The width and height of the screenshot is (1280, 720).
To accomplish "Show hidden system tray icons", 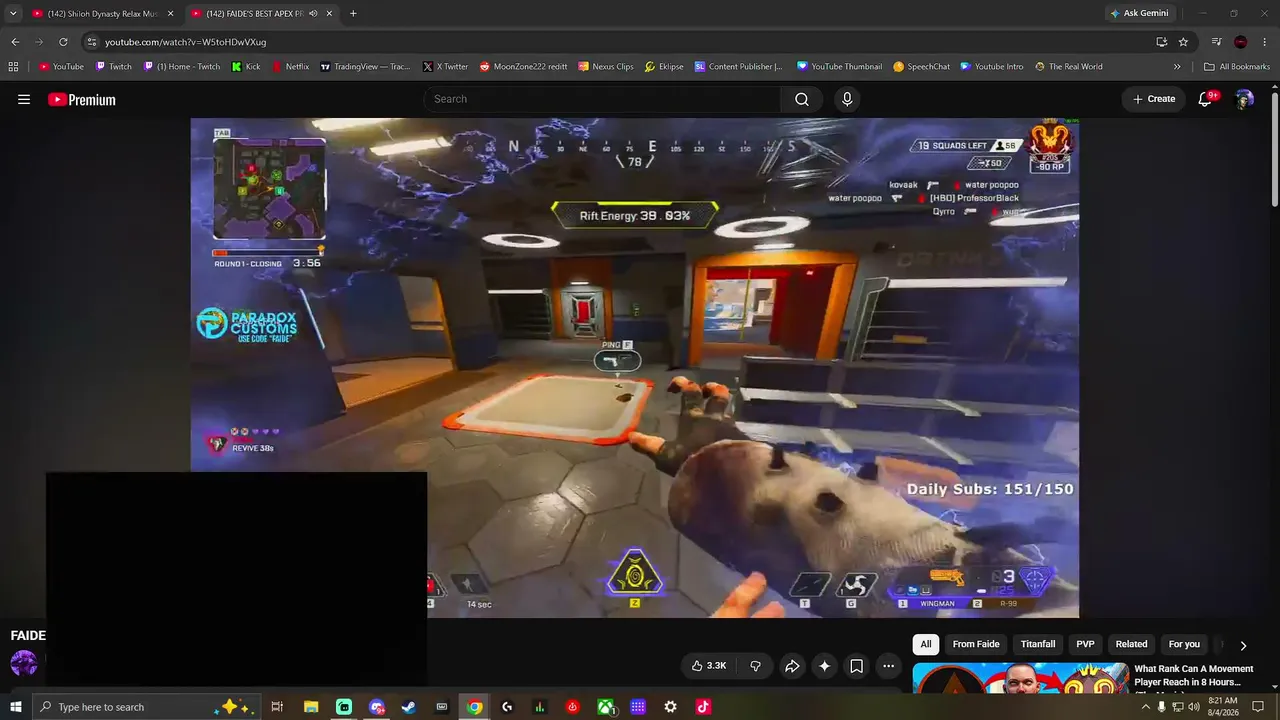I will [x=1145, y=707].
